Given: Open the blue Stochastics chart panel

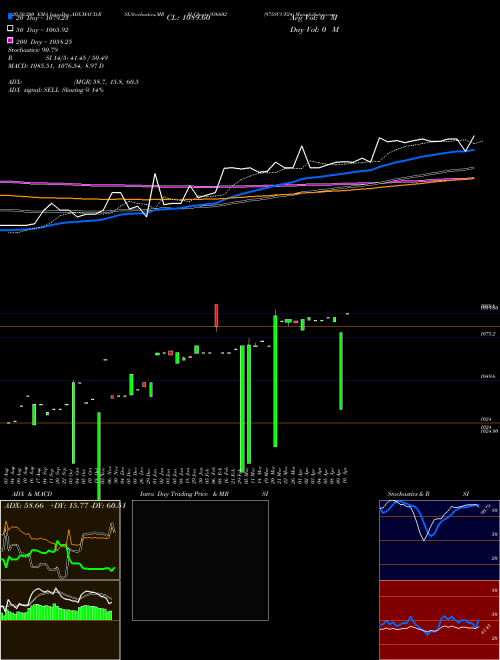Looking at the screenshot, I should point(439,540).
